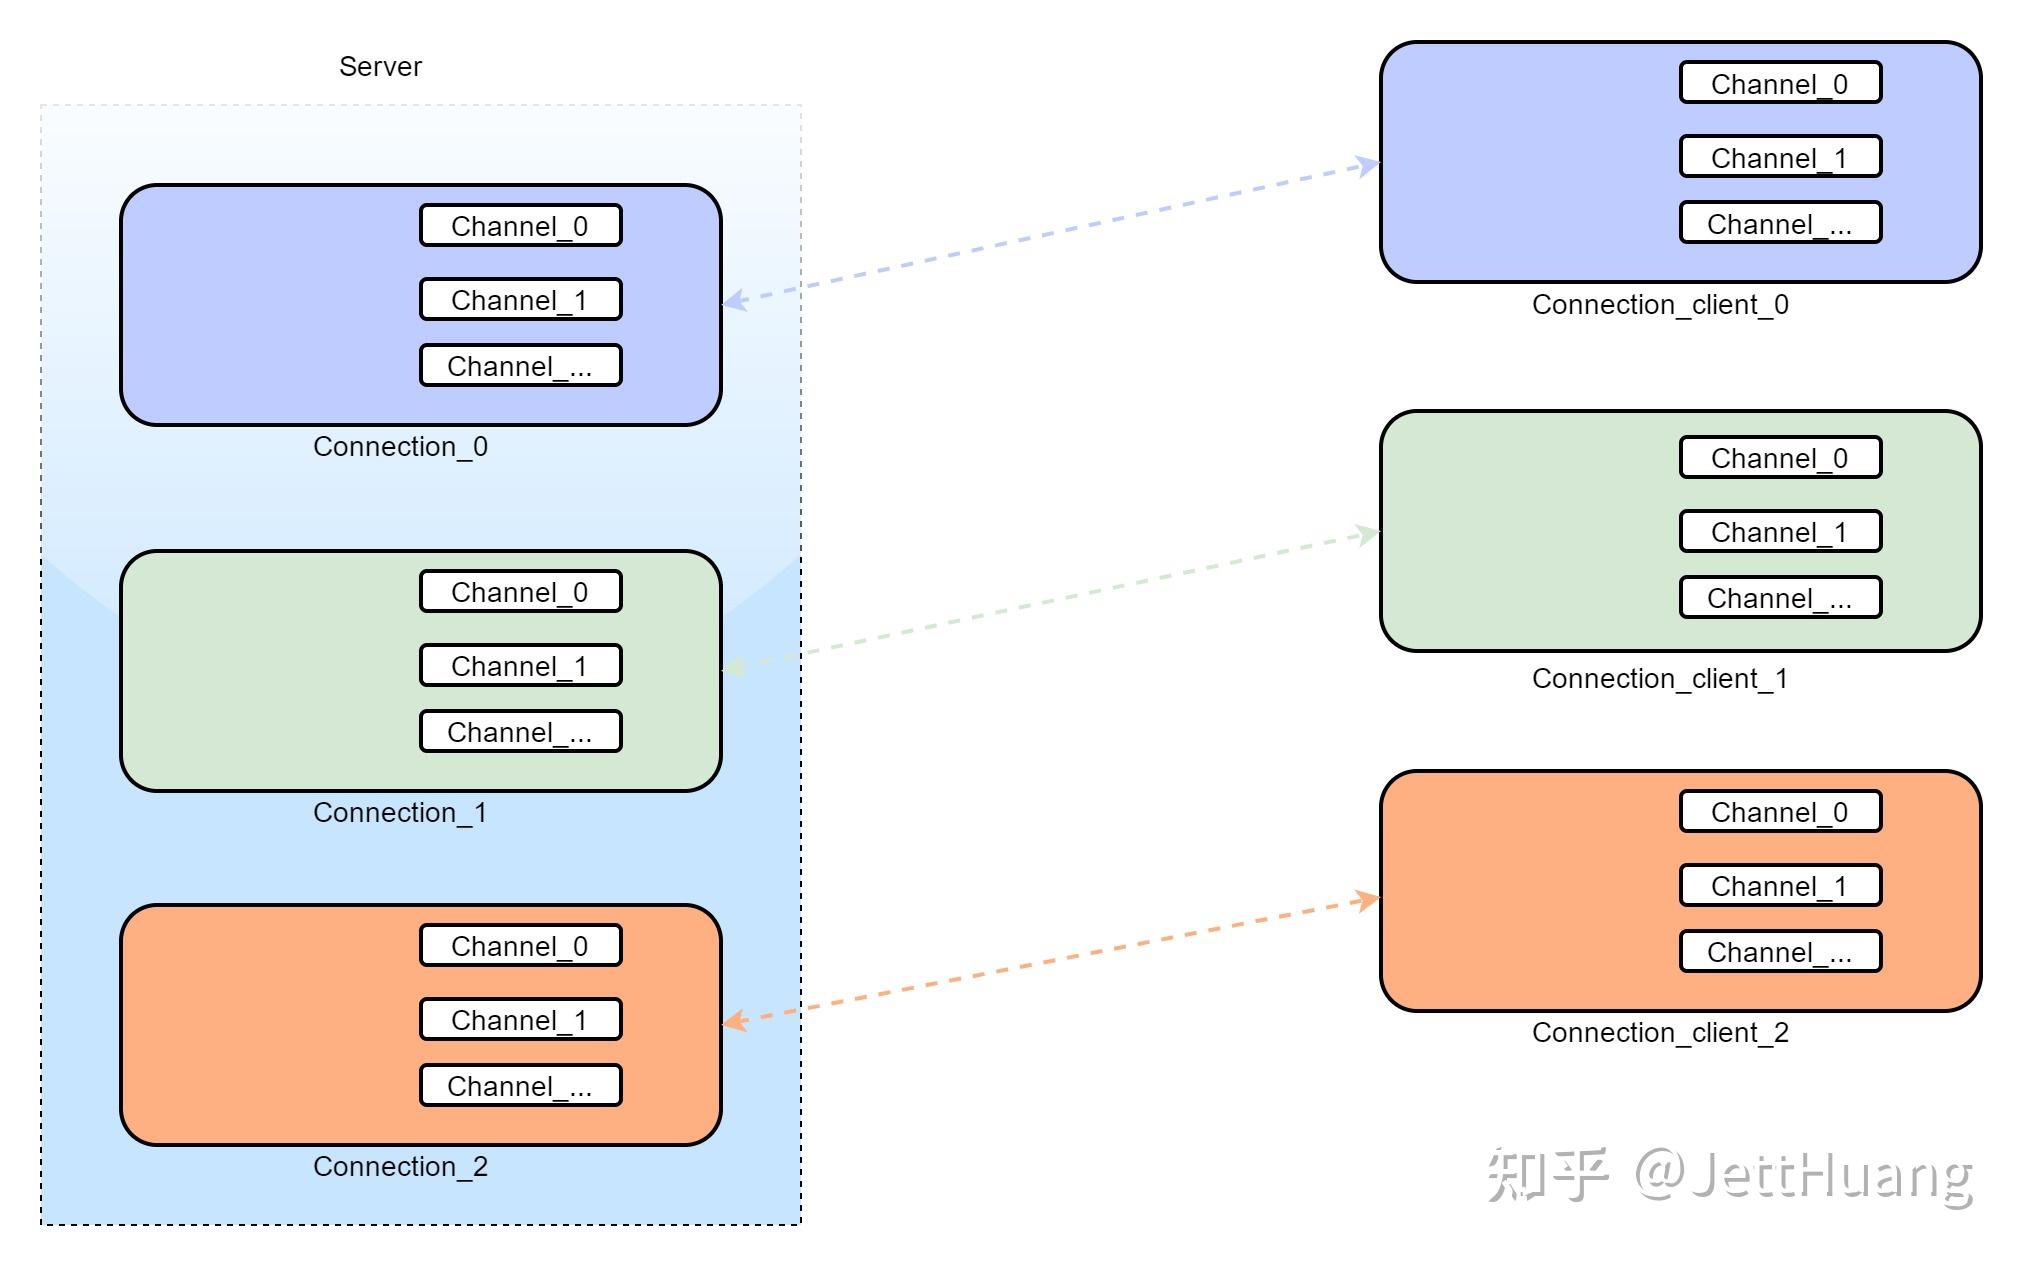The height and width of the screenshot is (1266, 2024).
Task: Click Channel_1 in Connection_client_0 box
Action: coord(1780,158)
